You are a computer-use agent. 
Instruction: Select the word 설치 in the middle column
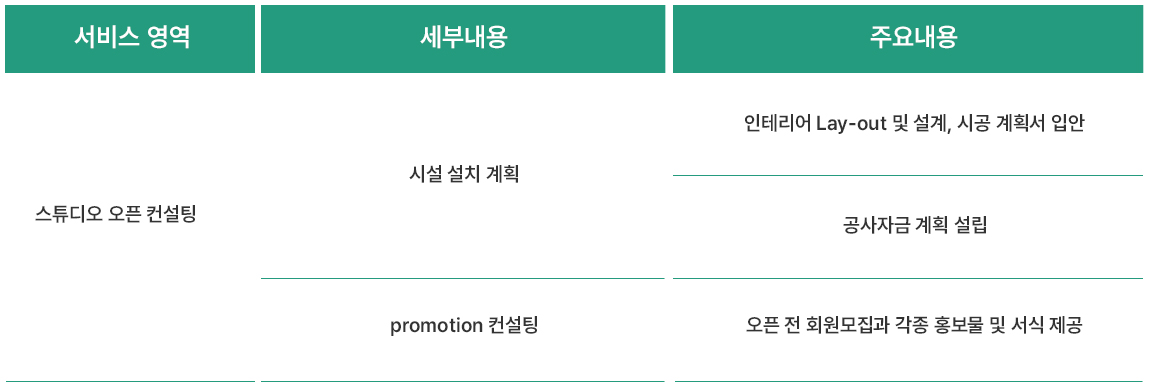464,175
